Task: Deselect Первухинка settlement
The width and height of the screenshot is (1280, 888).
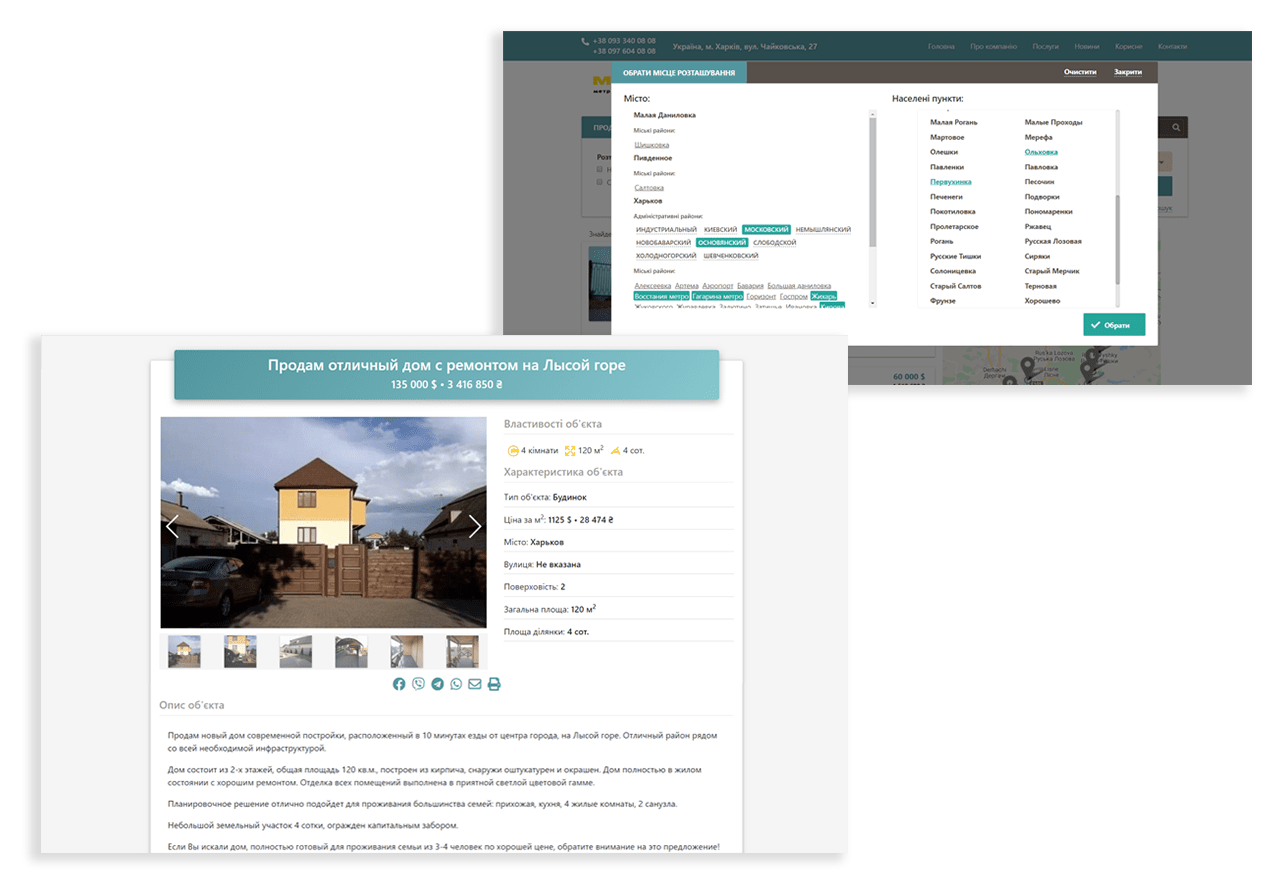Action: 951,182
